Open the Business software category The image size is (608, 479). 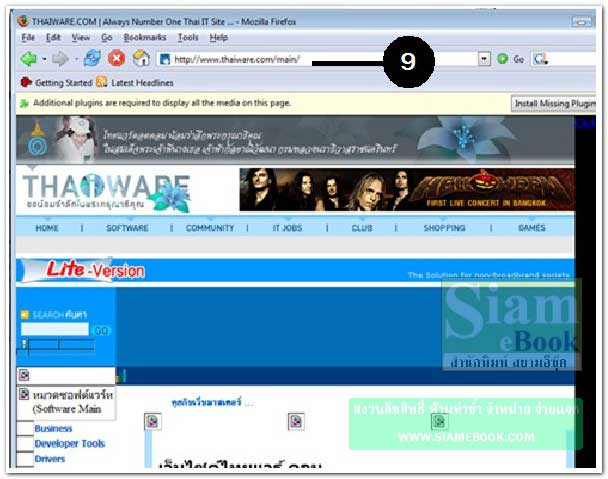[53, 429]
